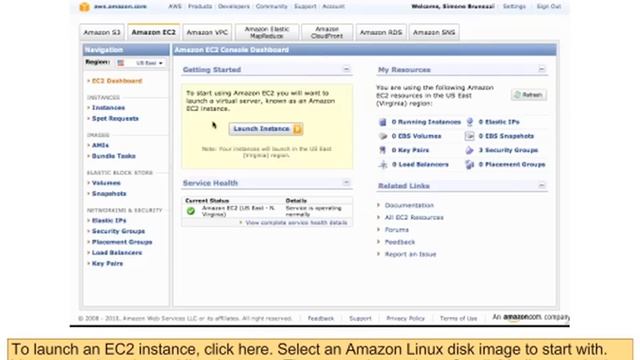Click the 3 Security Groups link
The height and width of the screenshot is (360, 640).
(508, 150)
